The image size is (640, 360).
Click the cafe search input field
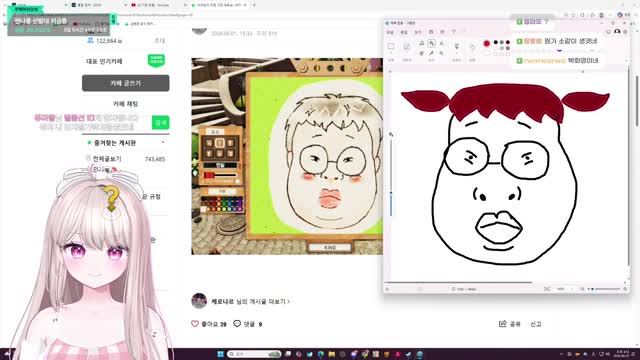tap(117, 122)
